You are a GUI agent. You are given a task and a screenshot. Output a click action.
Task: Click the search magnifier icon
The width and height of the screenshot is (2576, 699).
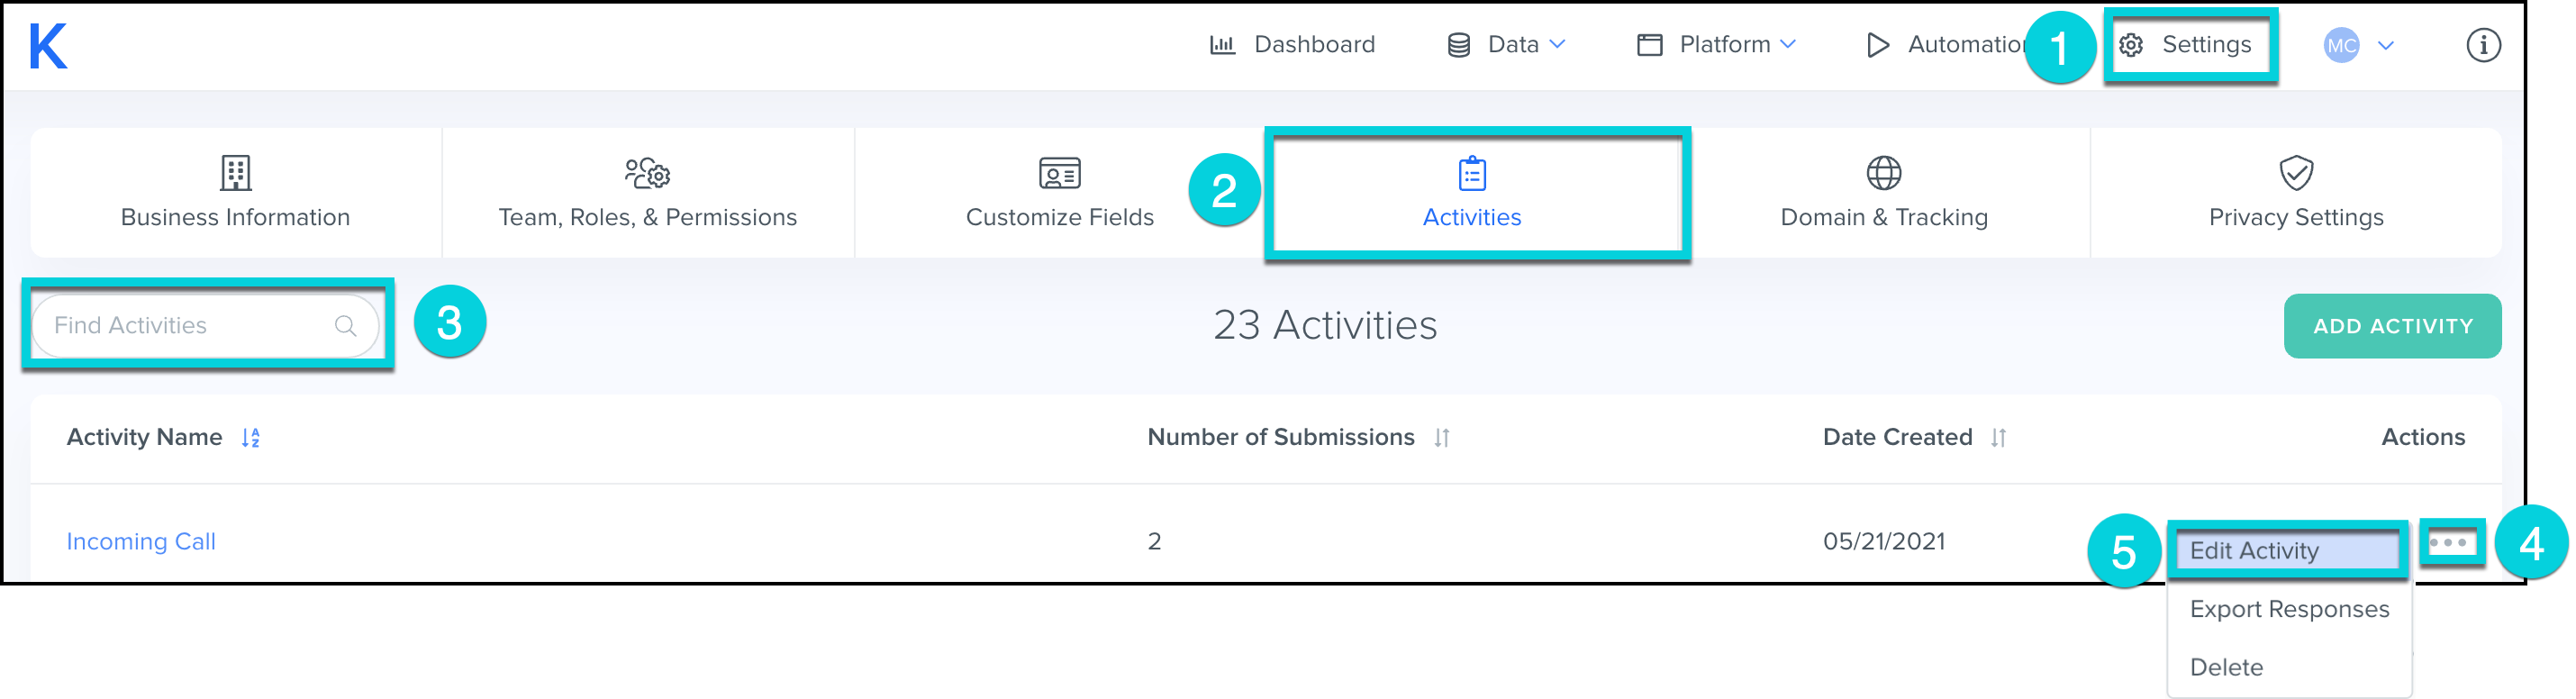click(345, 326)
